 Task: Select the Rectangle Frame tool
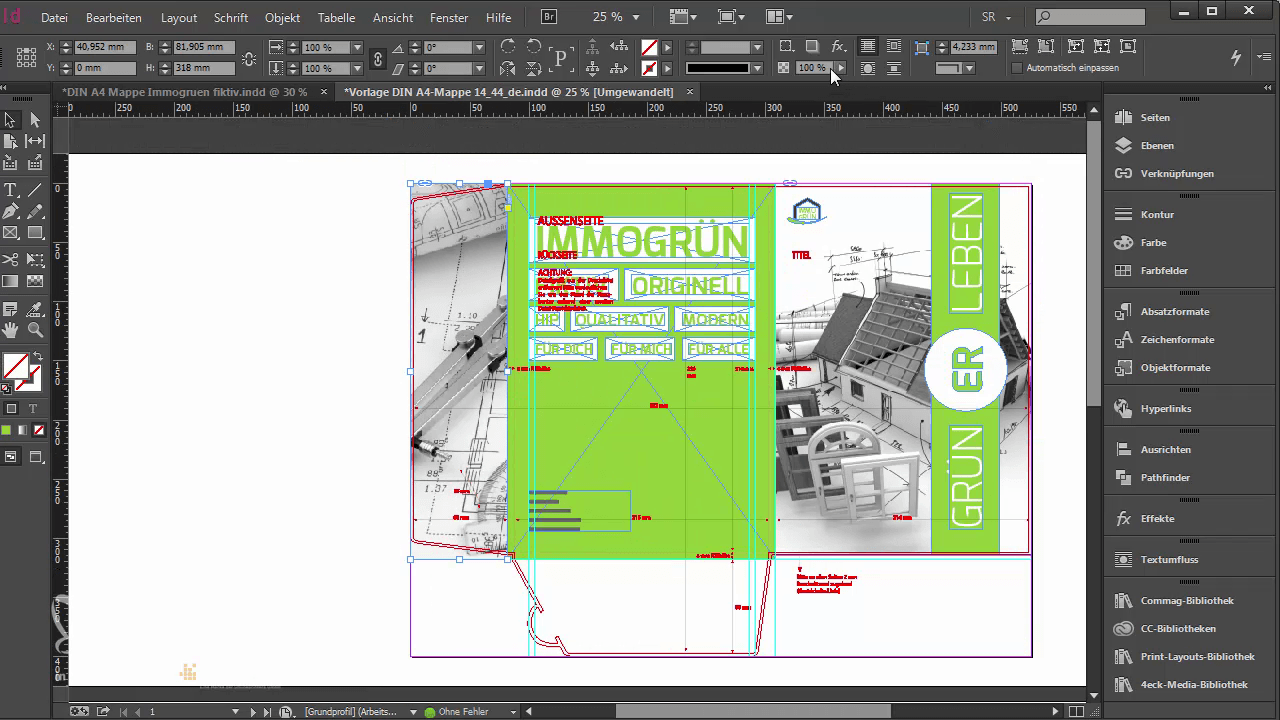pyautogui.click(x=11, y=233)
